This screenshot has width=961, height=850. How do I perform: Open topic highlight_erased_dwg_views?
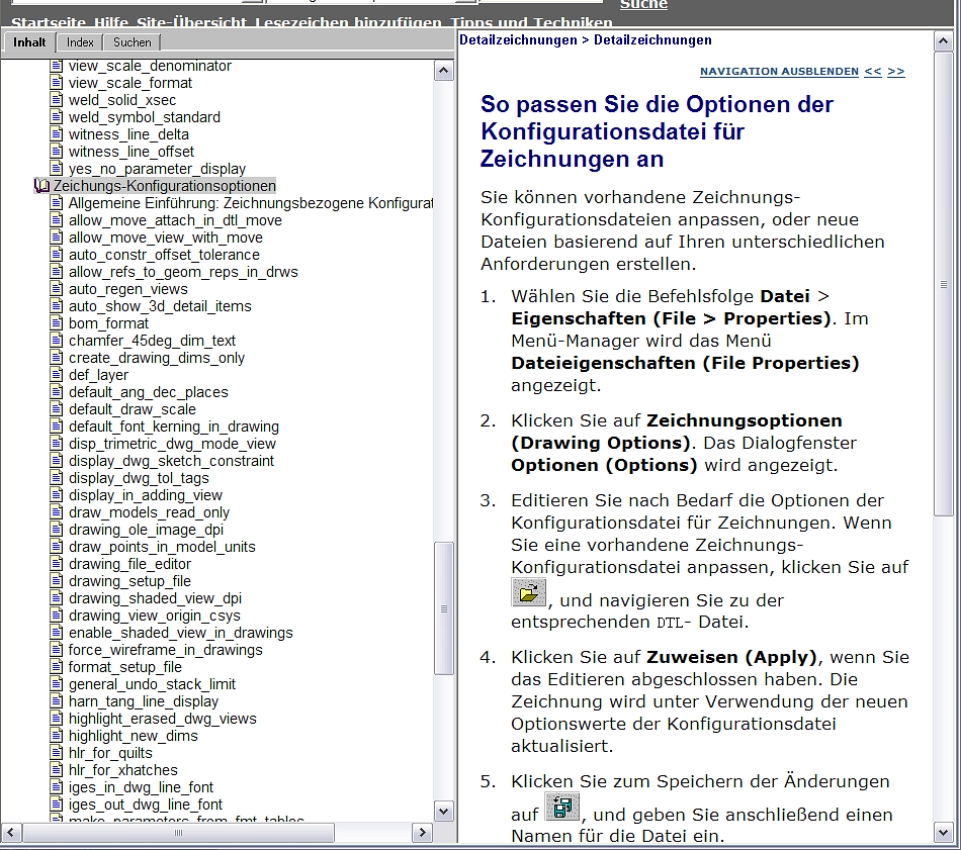coord(162,718)
